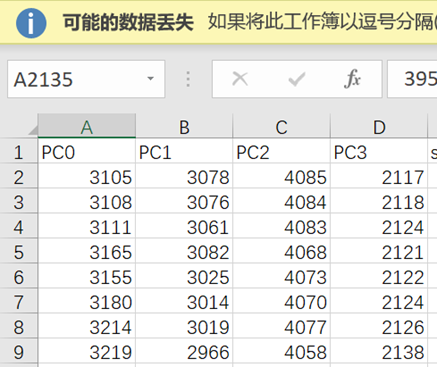The image size is (437, 367).
Task: Select the cell with value 3025
Action: (x=184, y=277)
